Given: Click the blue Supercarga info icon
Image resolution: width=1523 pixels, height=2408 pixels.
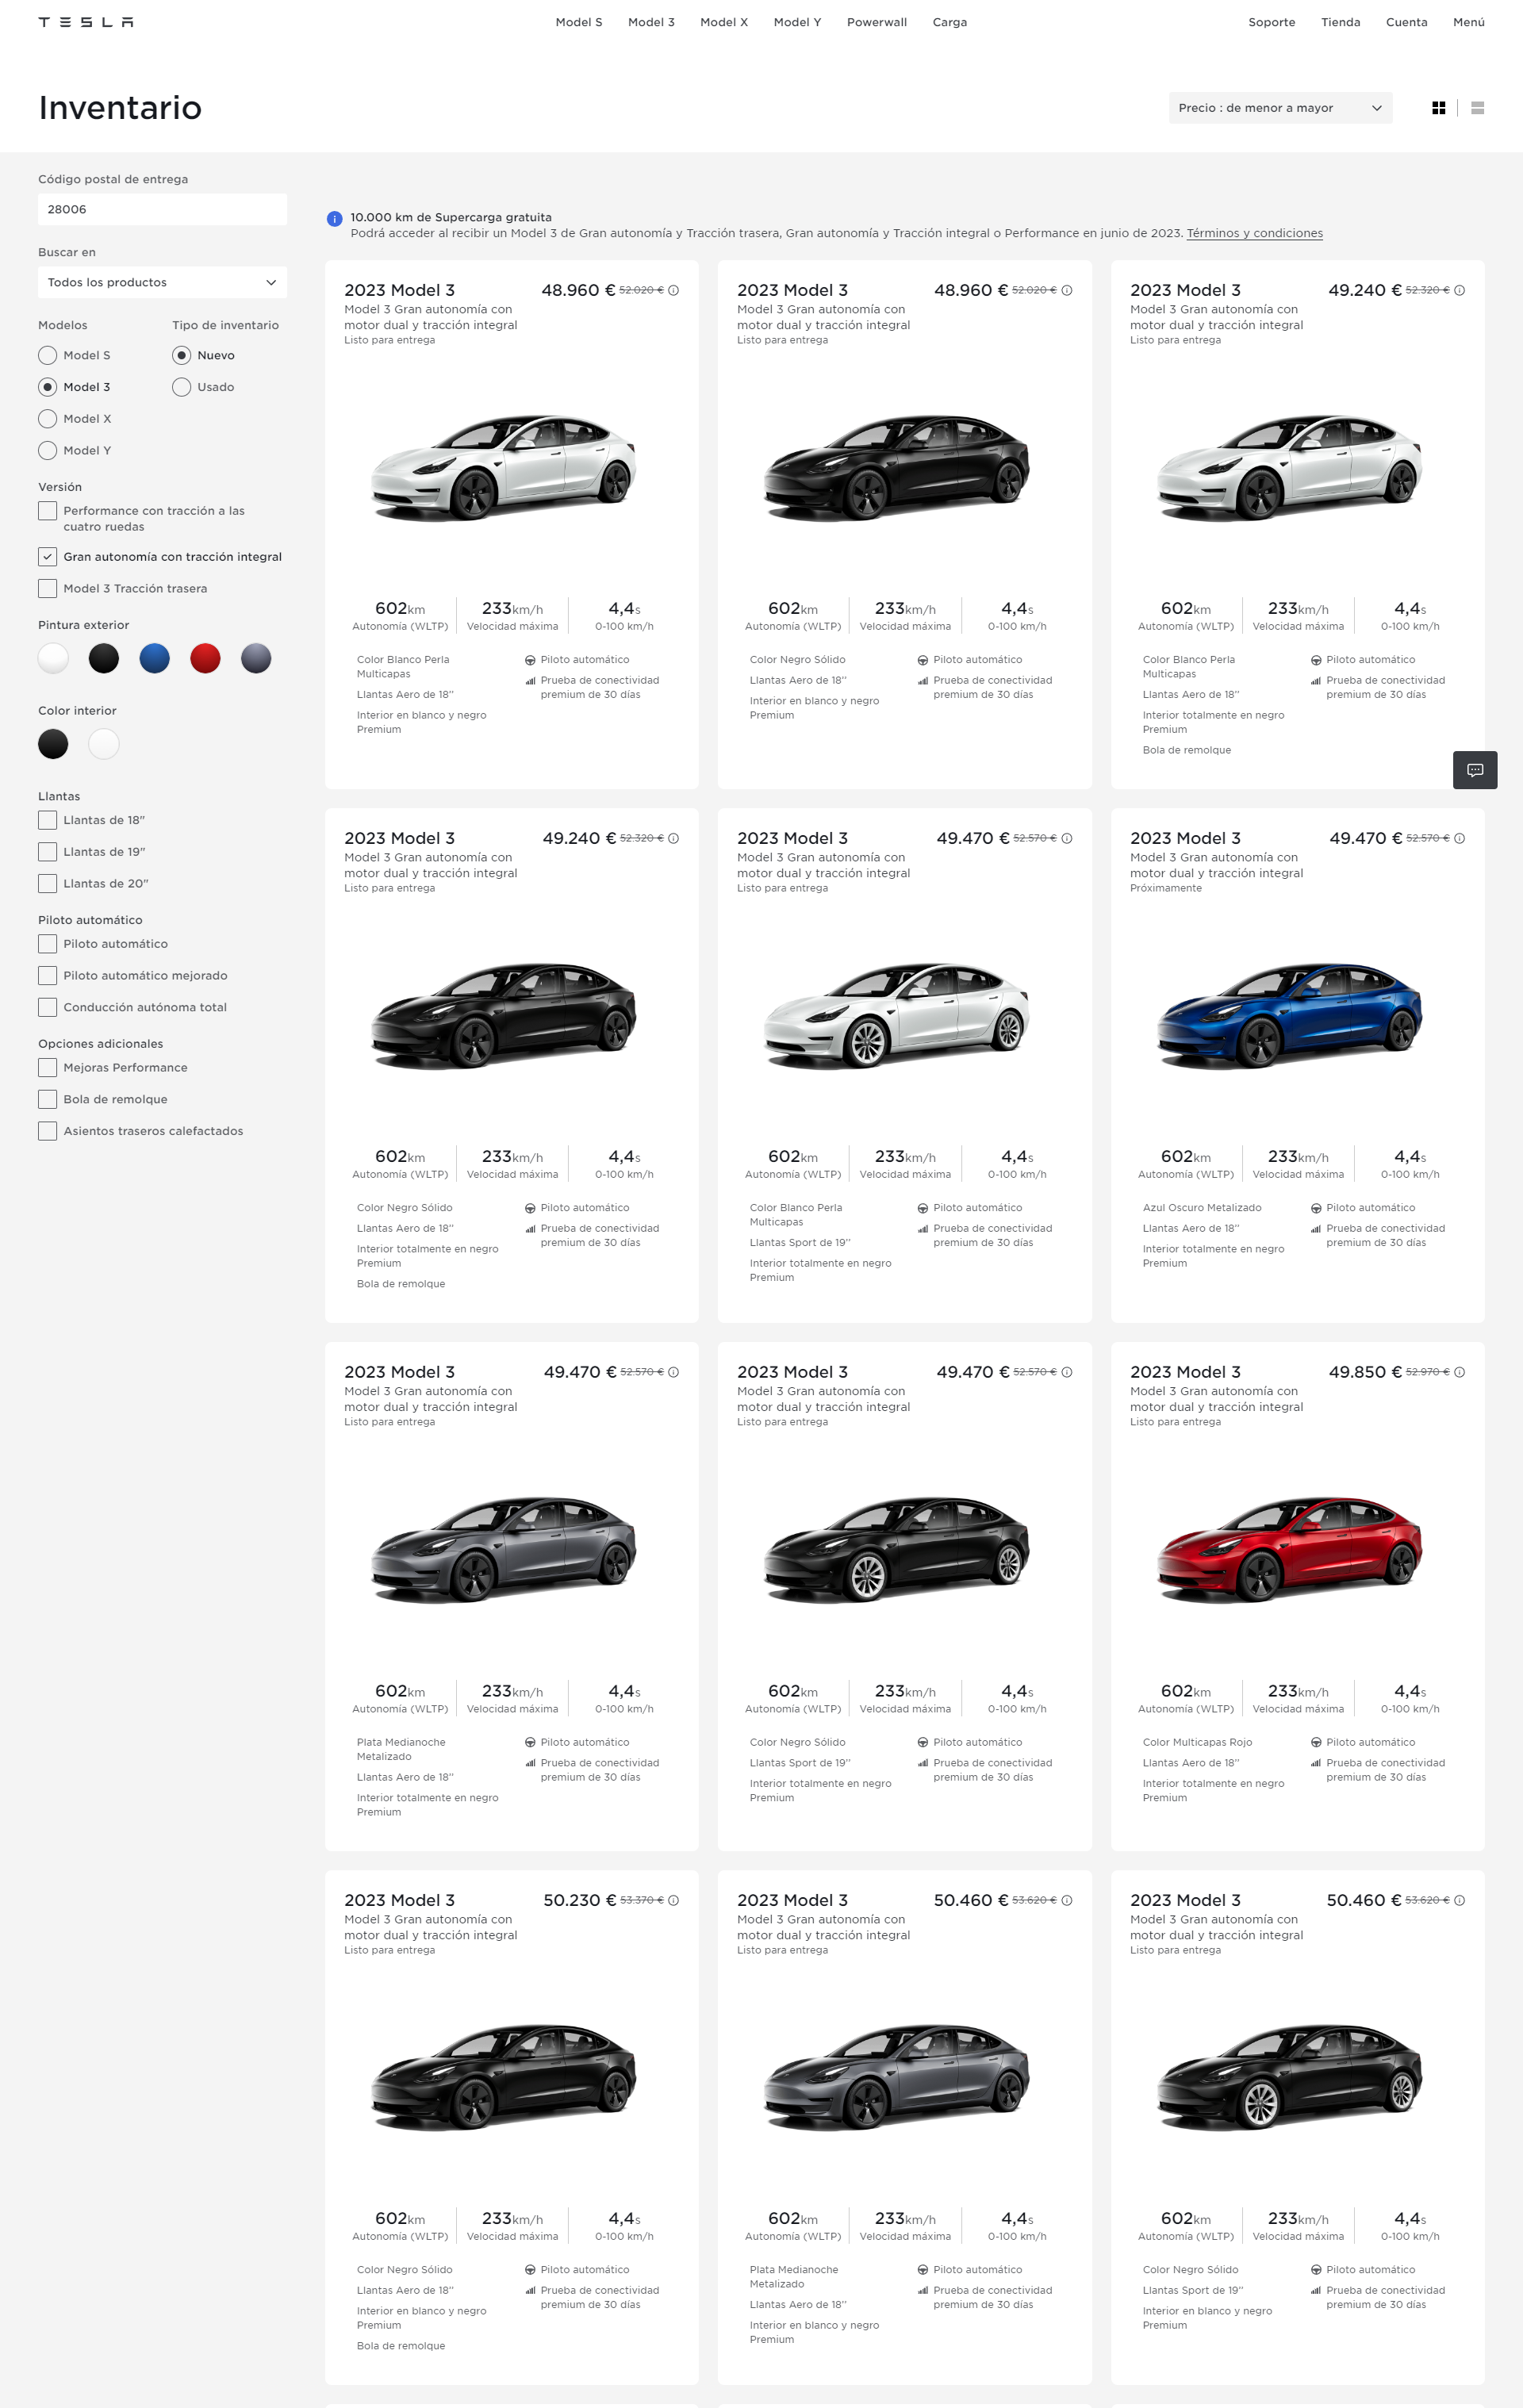Looking at the screenshot, I should tap(334, 219).
